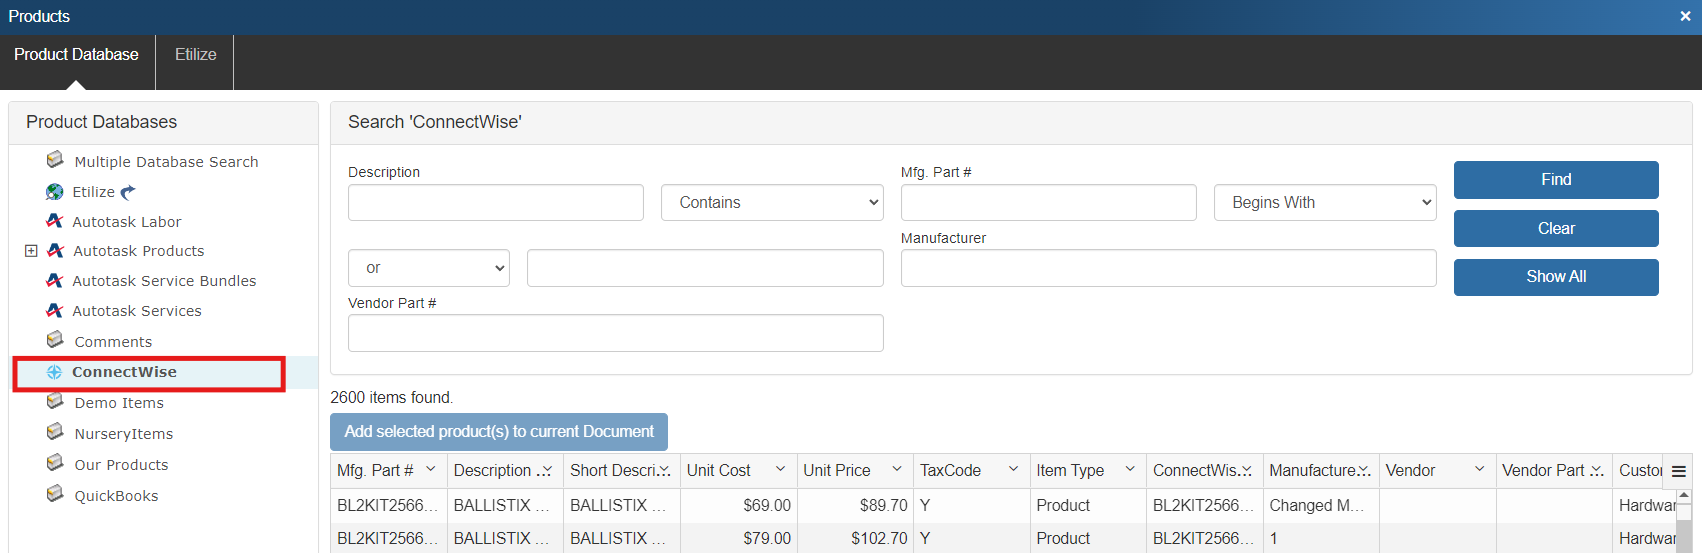Close the Products window

(1685, 16)
